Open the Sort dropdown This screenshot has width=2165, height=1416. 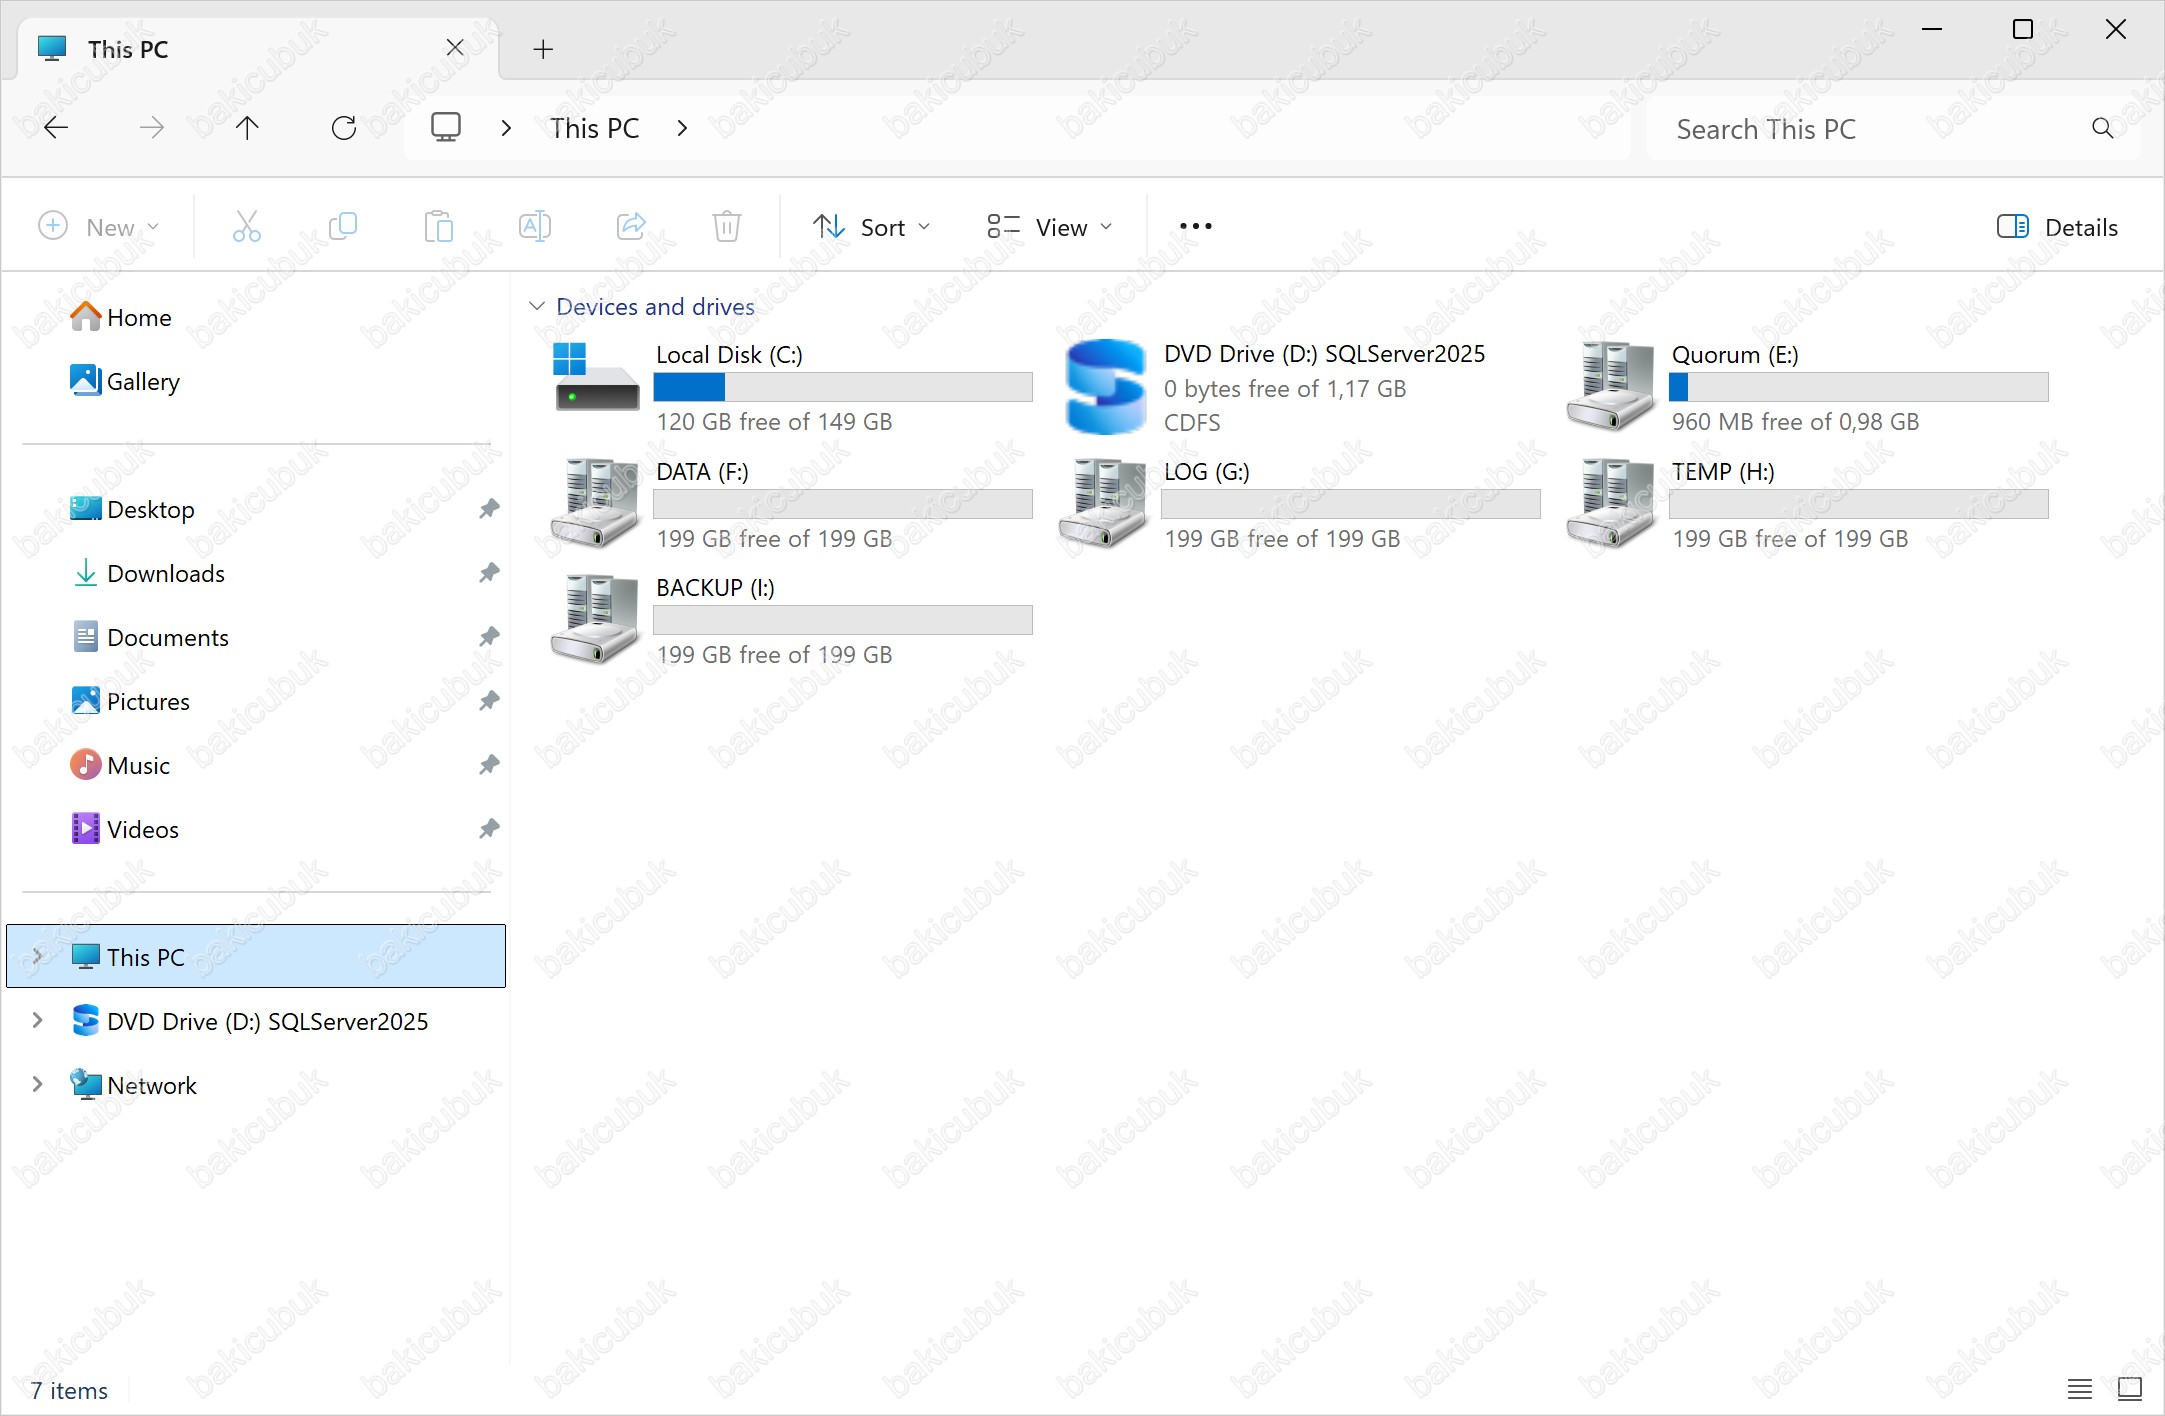point(872,227)
